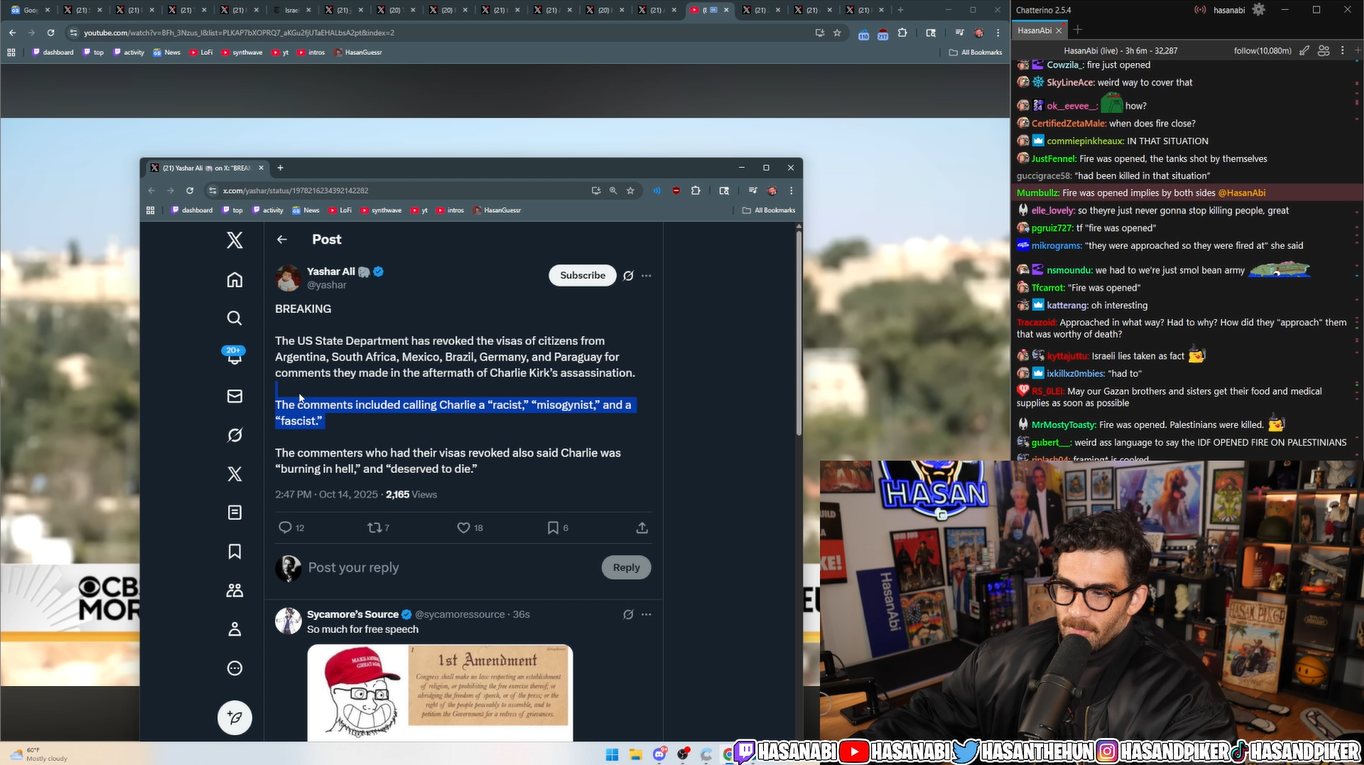Click Chatterino streamer mode broadcast icon
1364x765 pixels.
pyautogui.click(x=1200, y=10)
